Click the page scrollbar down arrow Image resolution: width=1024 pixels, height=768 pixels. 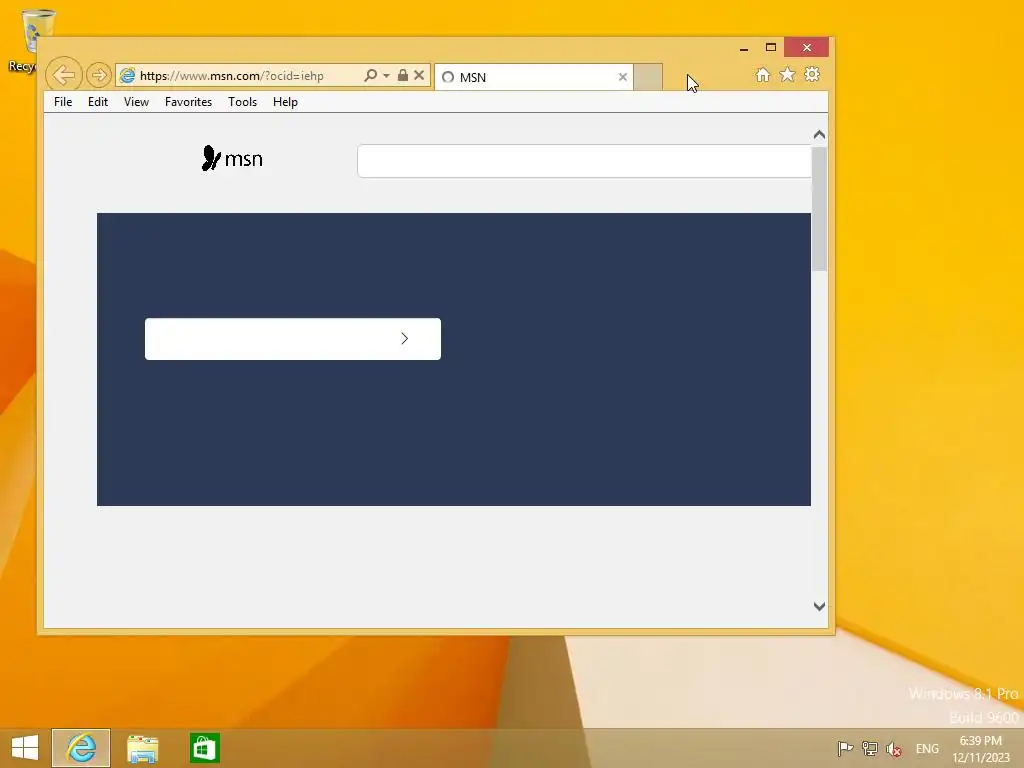pos(820,607)
